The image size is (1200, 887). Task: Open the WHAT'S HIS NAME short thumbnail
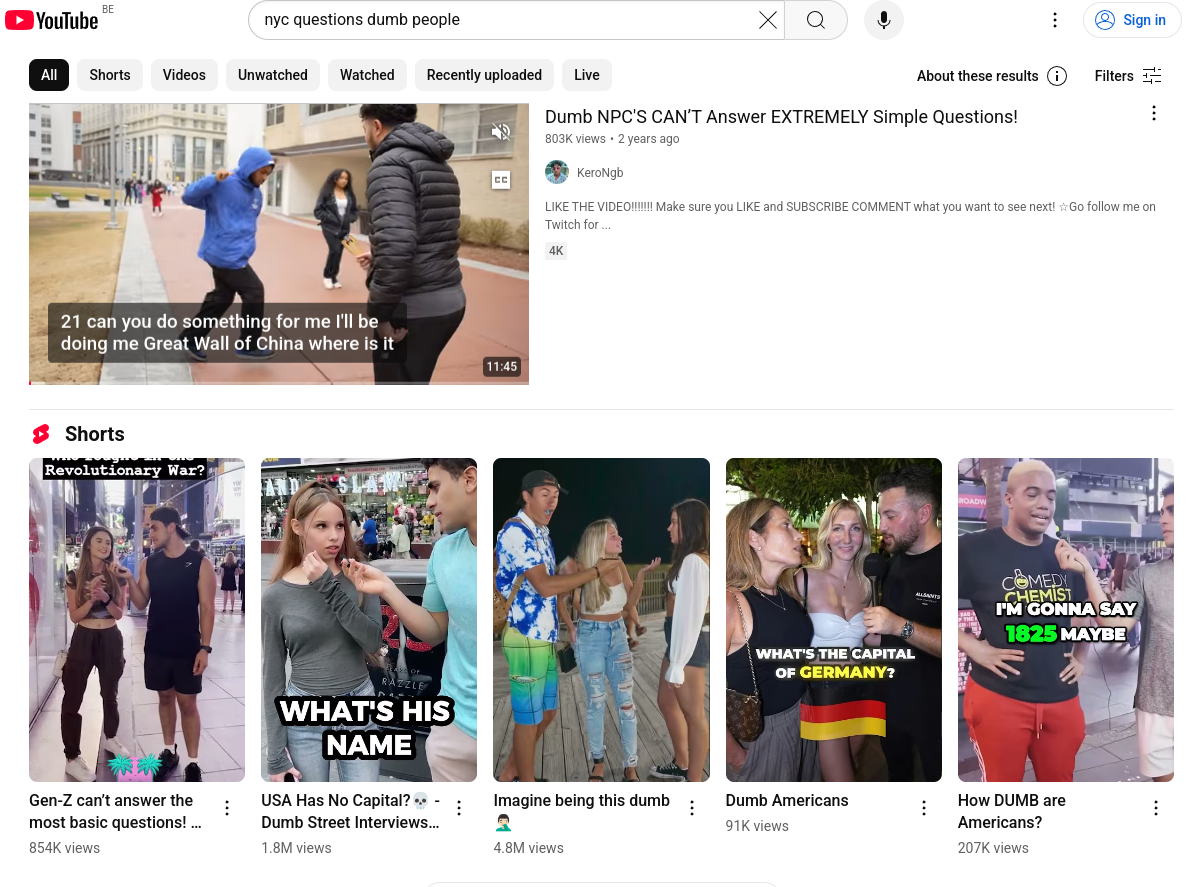369,620
